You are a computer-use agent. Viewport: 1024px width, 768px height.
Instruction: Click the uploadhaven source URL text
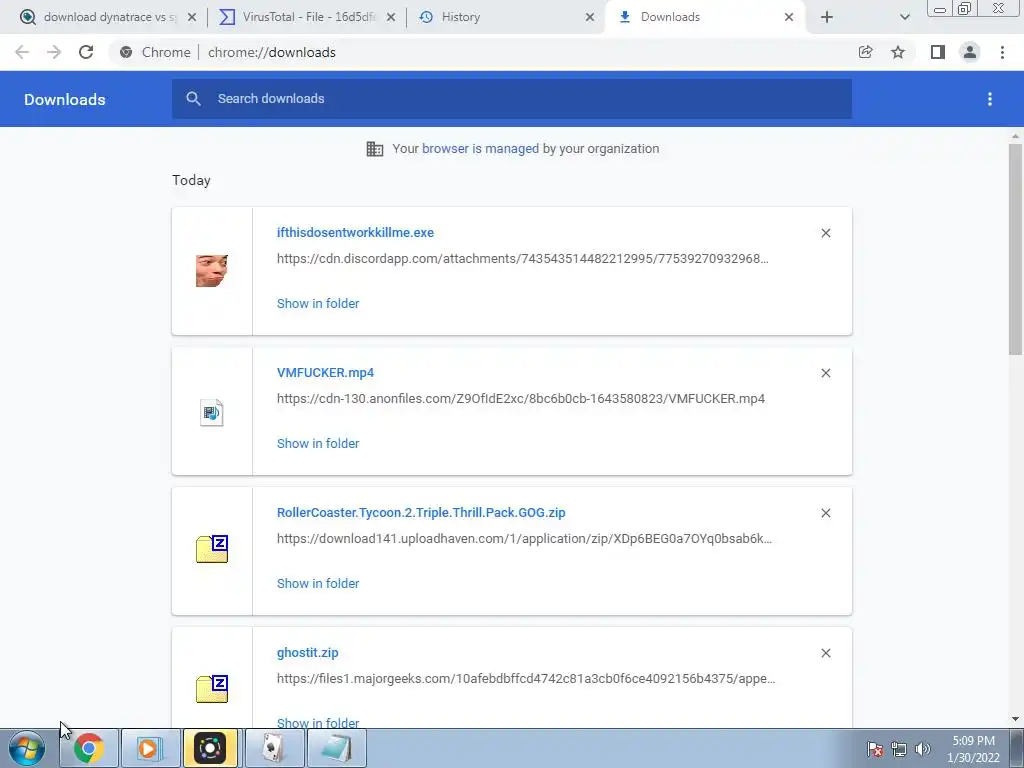524,539
